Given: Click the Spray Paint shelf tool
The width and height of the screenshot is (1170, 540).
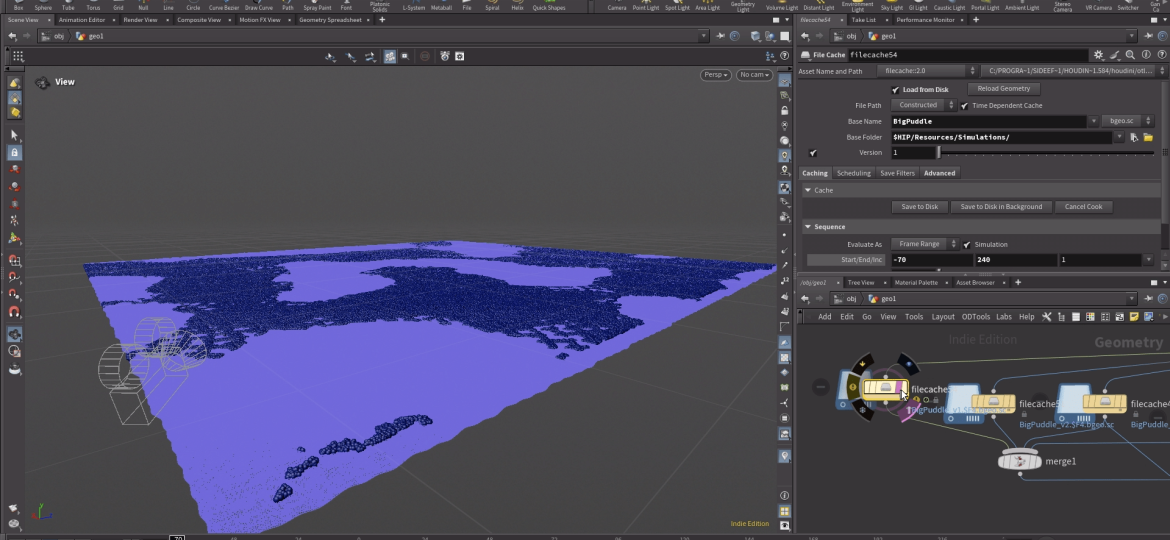Looking at the screenshot, I should (x=317, y=6).
